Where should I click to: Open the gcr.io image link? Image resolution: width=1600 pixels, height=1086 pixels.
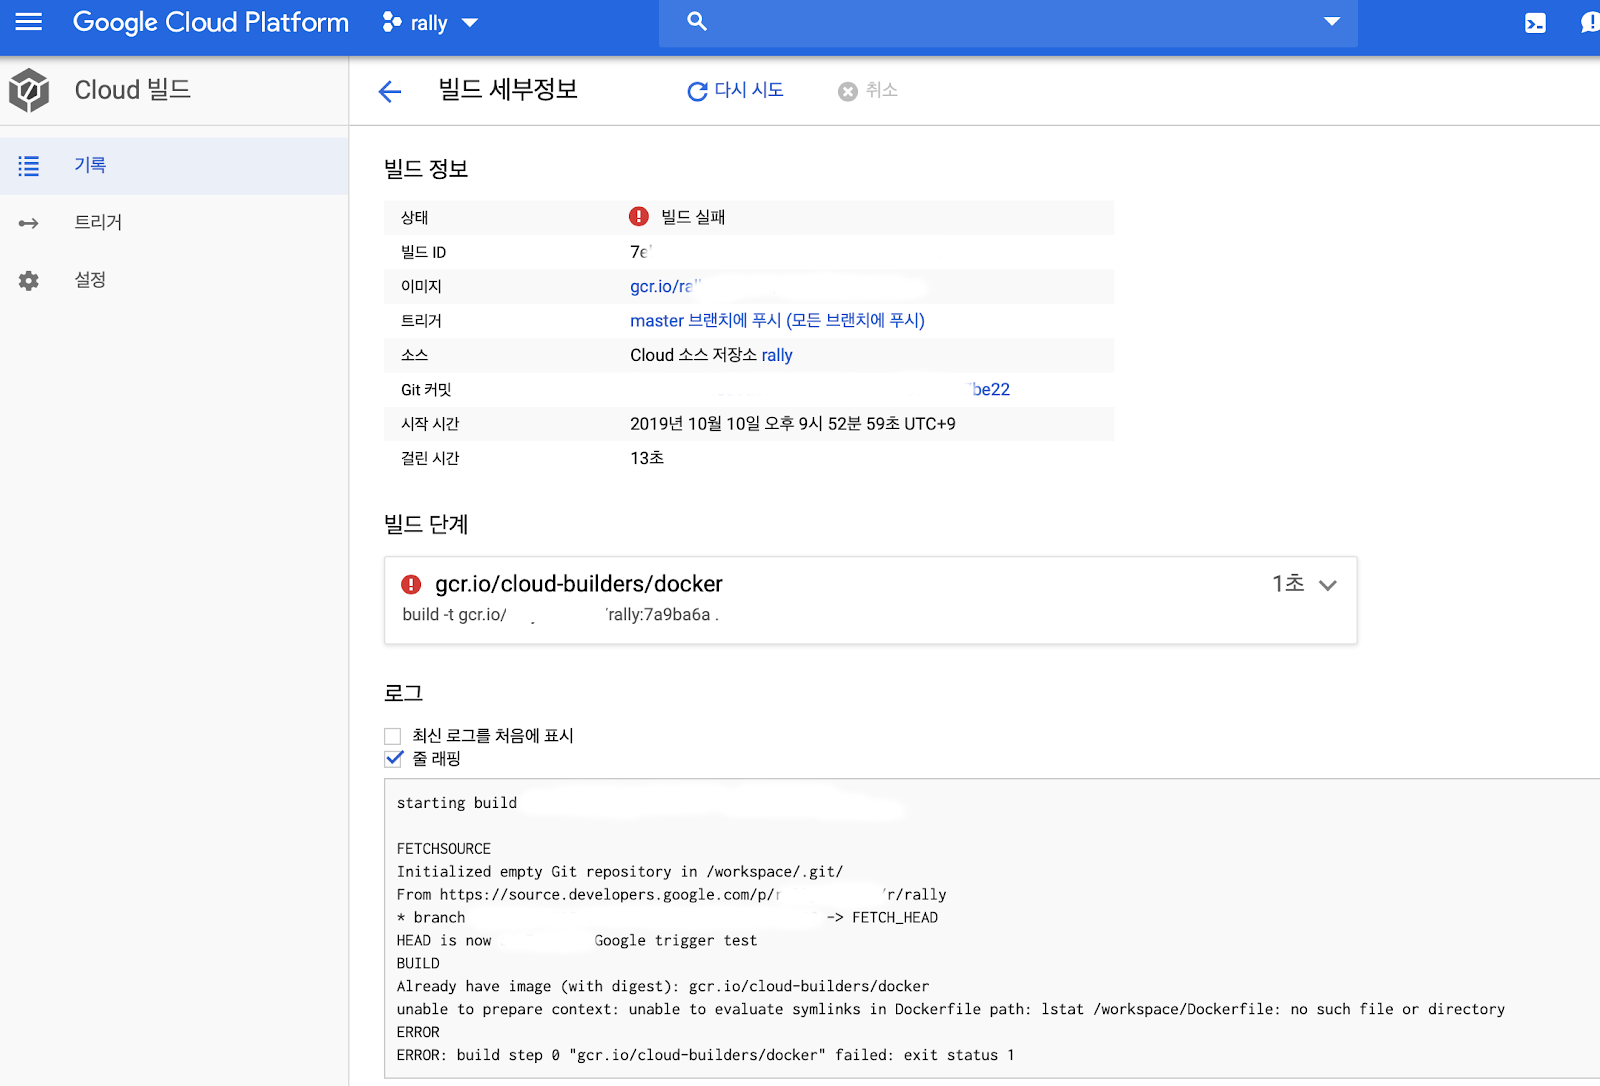(x=665, y=286)
